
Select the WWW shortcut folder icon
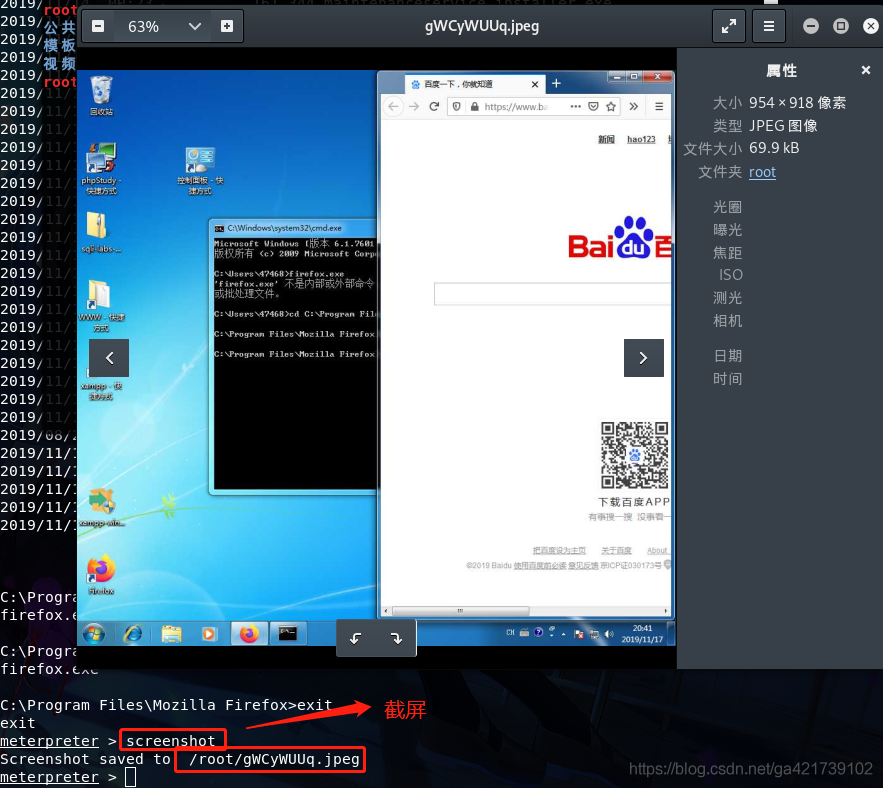tap(101, 306)
